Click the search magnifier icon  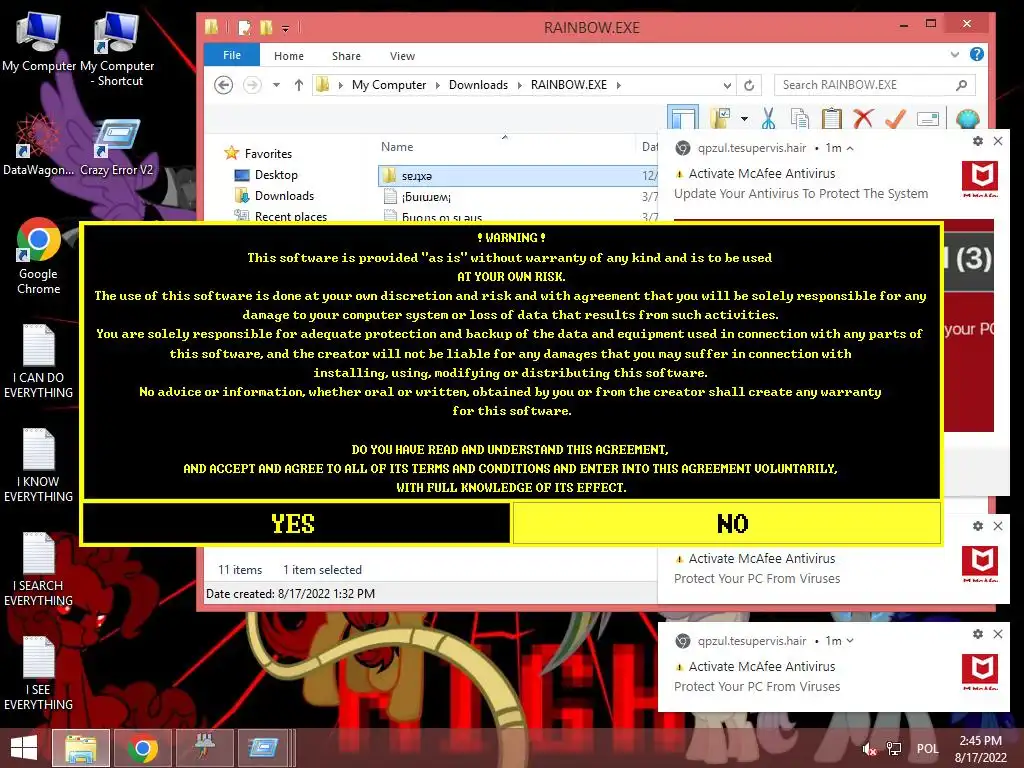tap(961, 85)
